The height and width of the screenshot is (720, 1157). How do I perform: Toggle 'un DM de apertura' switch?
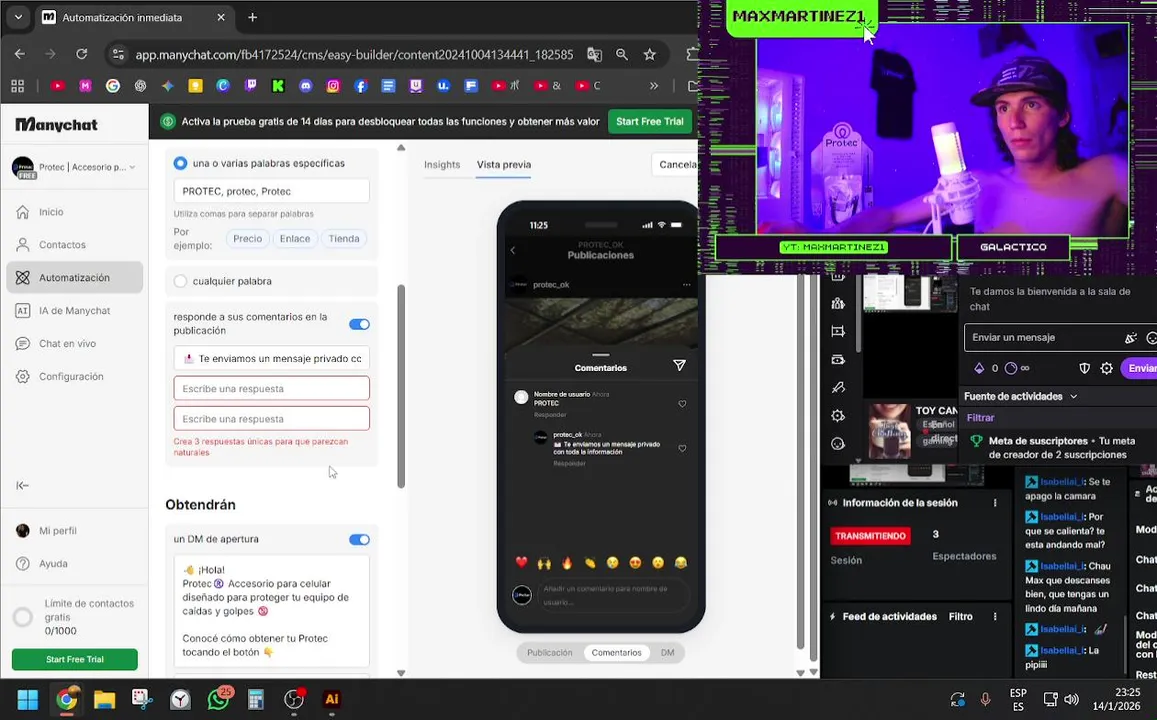tap(359, 539)
